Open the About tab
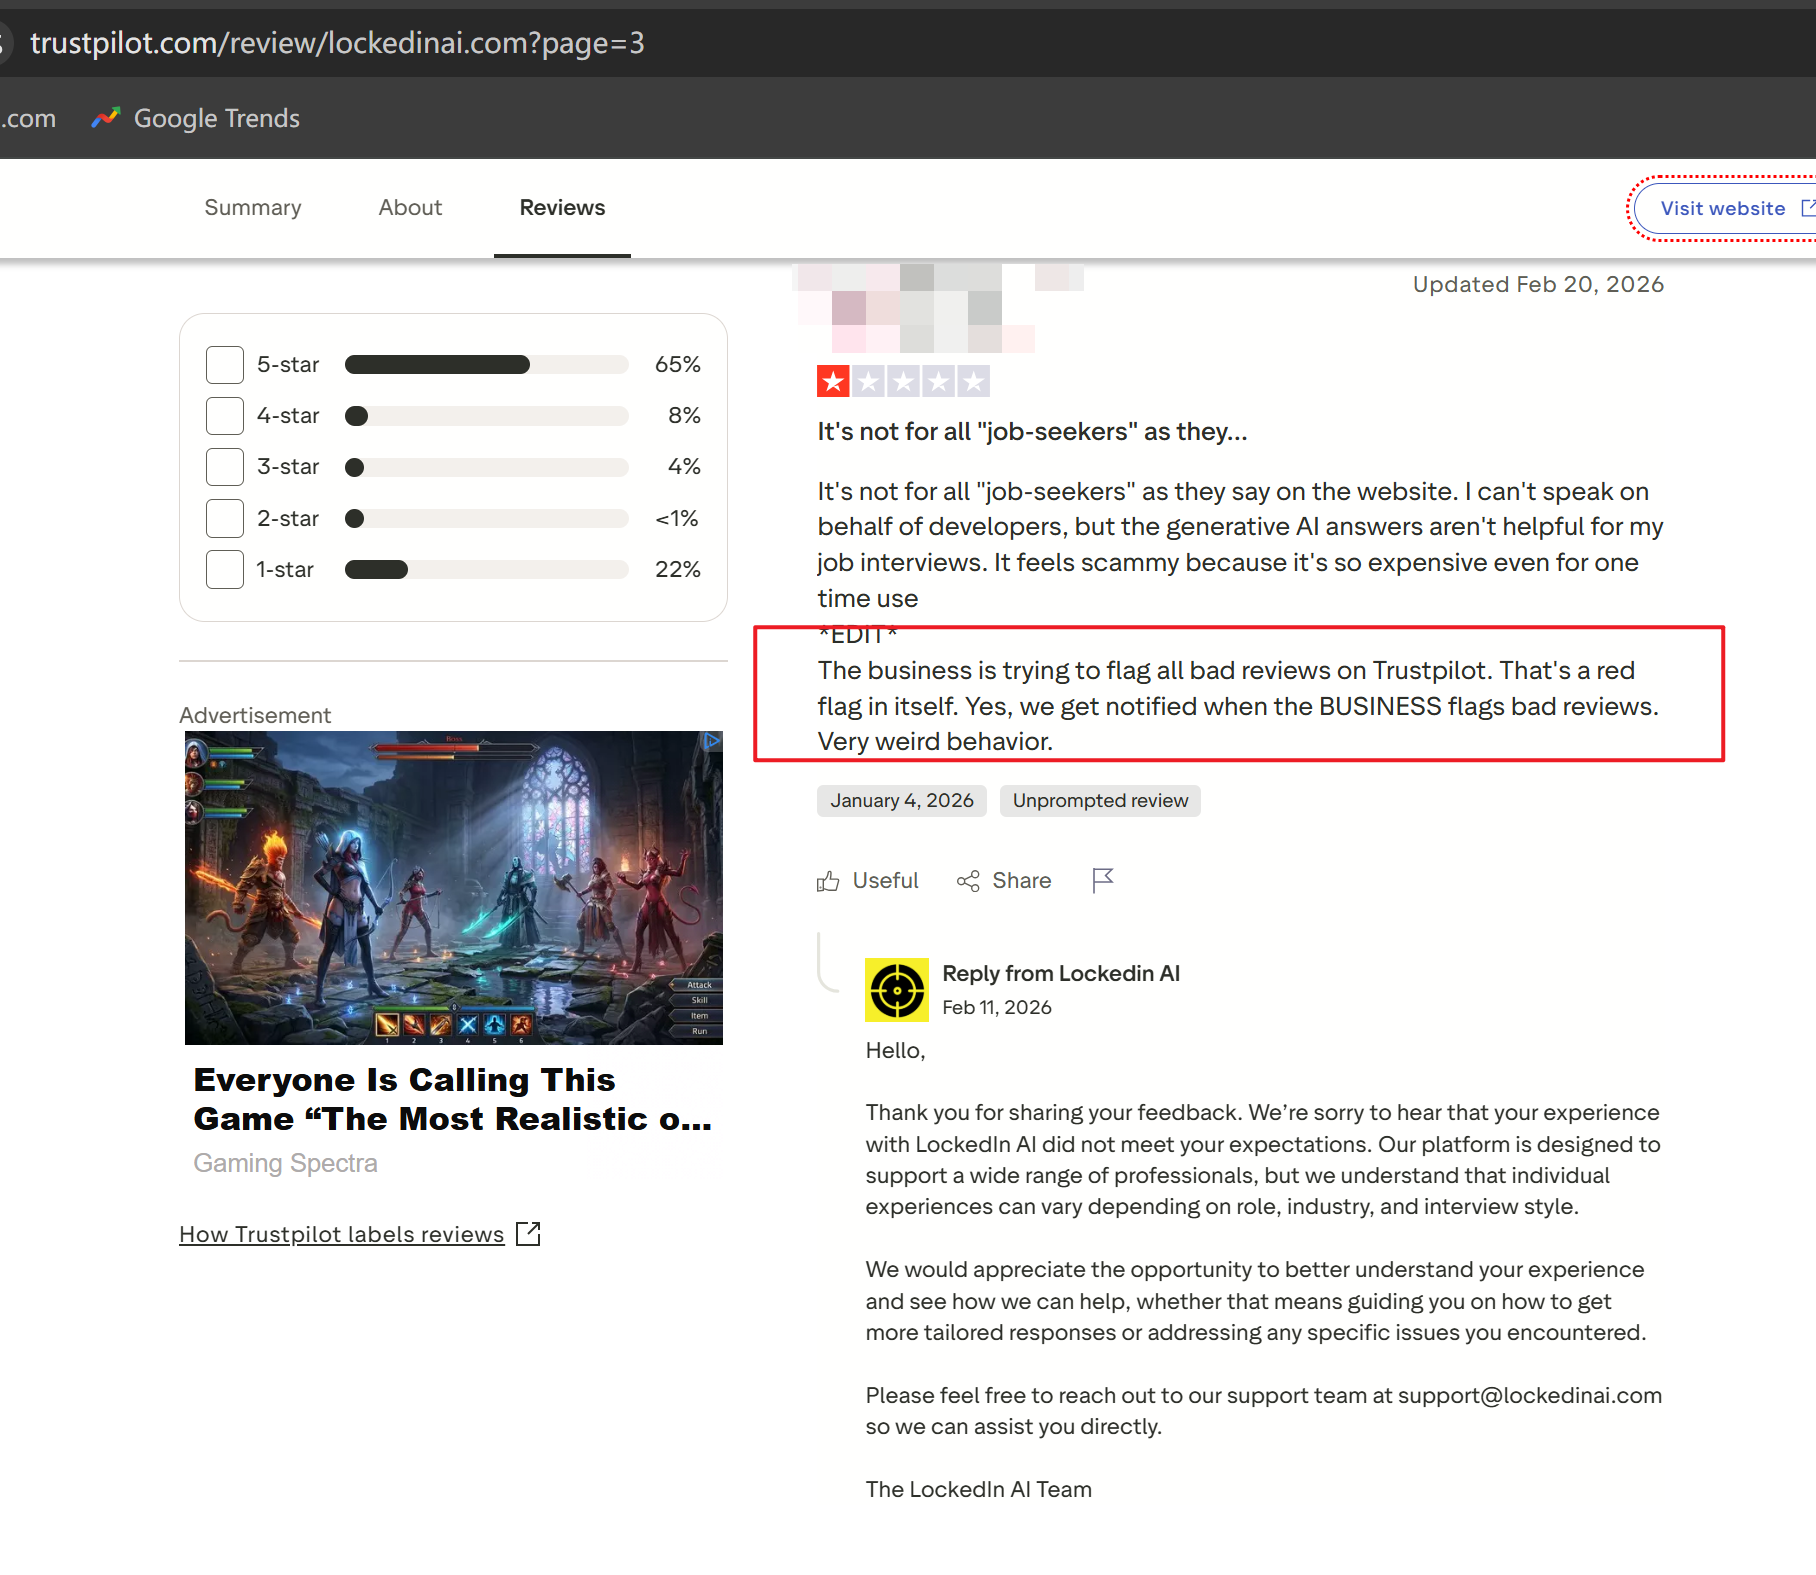The image size is (1816, 1575). click(x=410, y=208)
